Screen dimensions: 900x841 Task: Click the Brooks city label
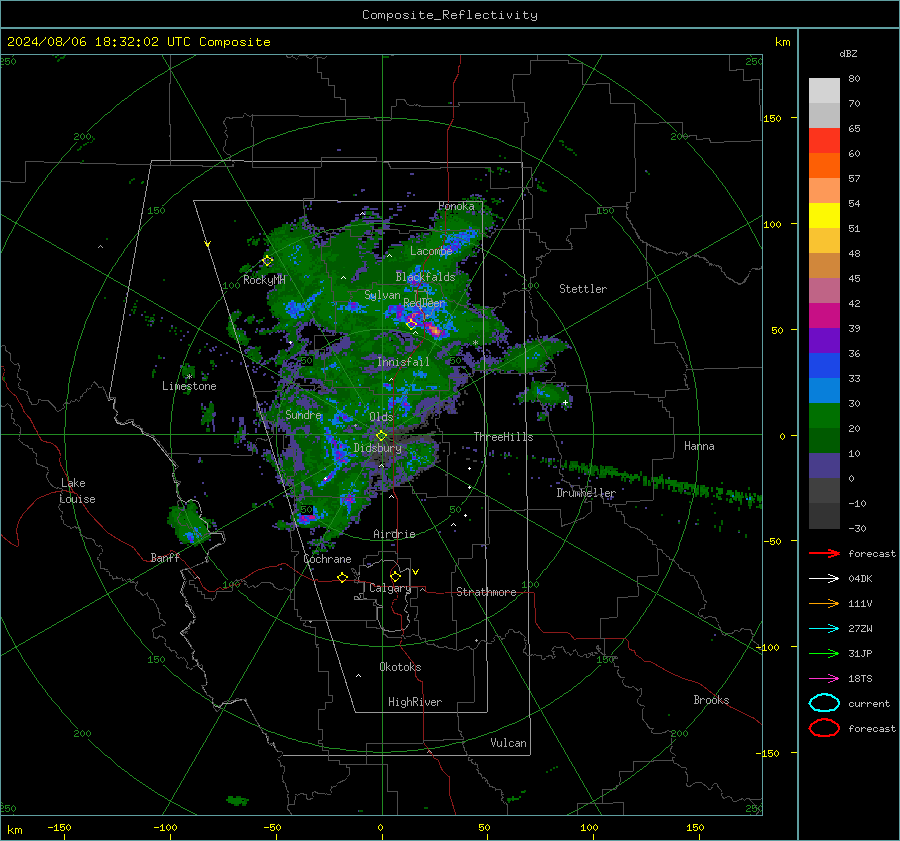[711, 700]
